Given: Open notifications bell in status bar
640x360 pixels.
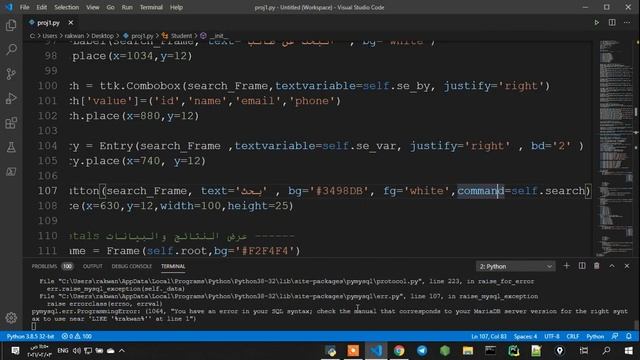Looking at the screenshot, I should click(x=629, y=336).
